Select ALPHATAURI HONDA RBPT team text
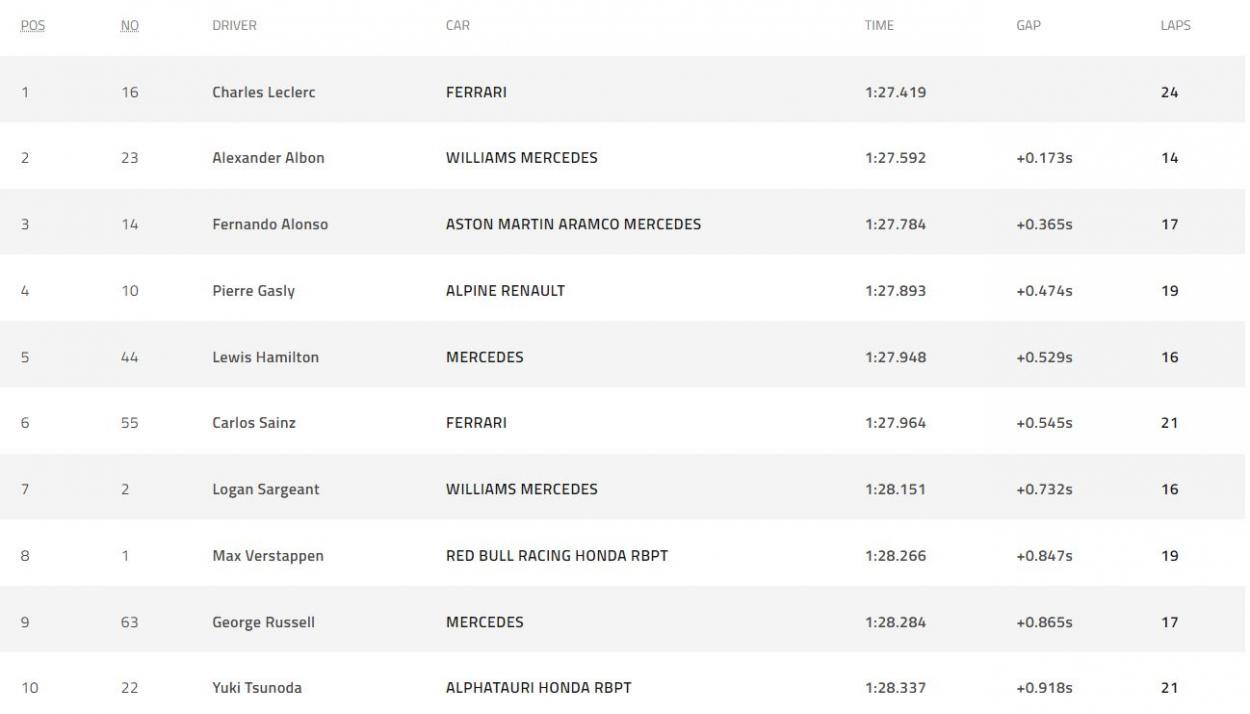Screen dimensions: 1250x714 pos(539,688)
